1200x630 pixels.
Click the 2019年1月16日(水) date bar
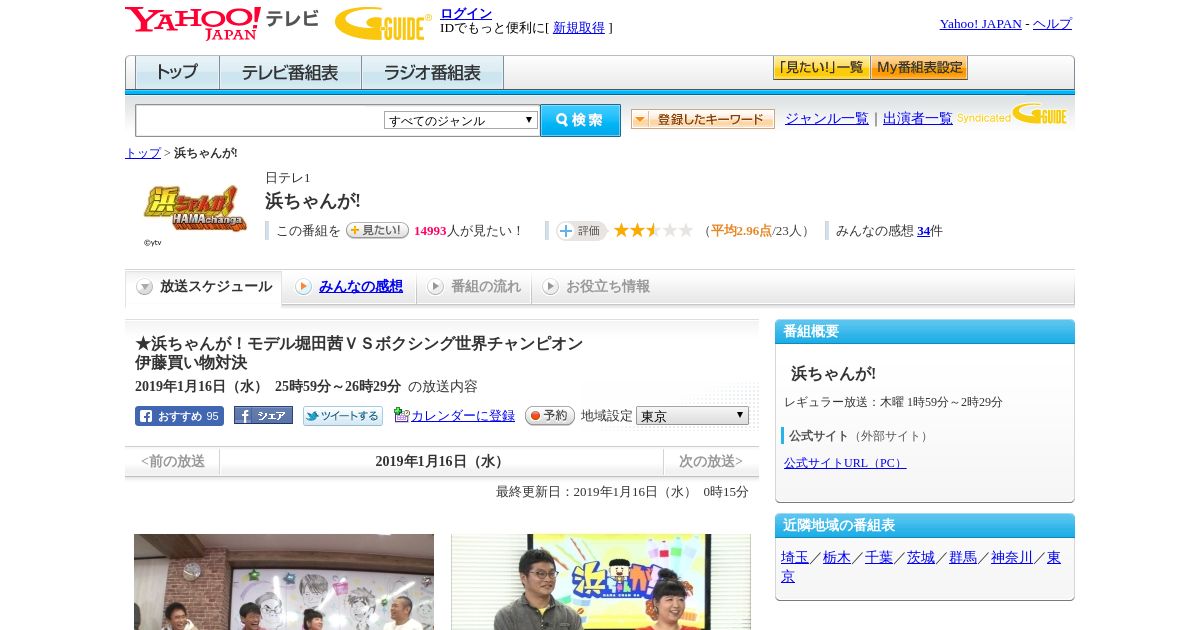pos(441,461)
